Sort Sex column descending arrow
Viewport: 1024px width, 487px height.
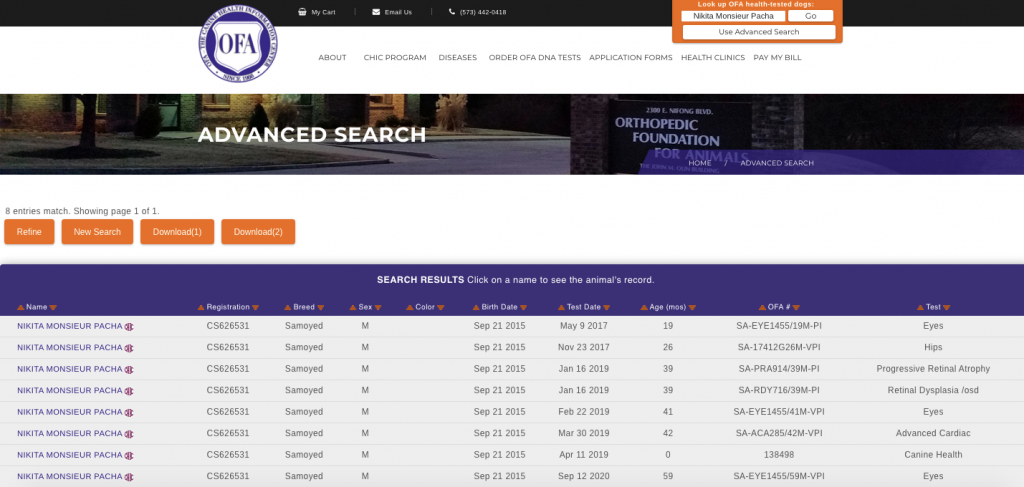tap(377, 307)
